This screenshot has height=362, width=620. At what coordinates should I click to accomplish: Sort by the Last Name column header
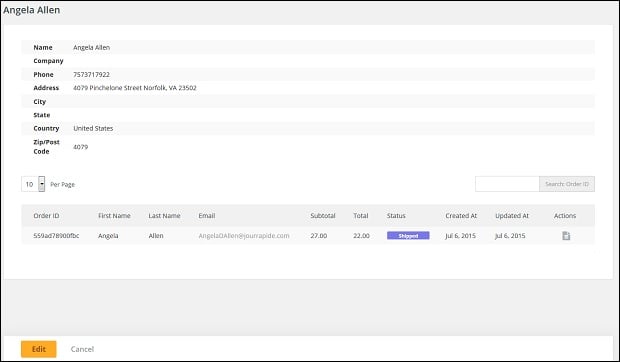[164, 216]
